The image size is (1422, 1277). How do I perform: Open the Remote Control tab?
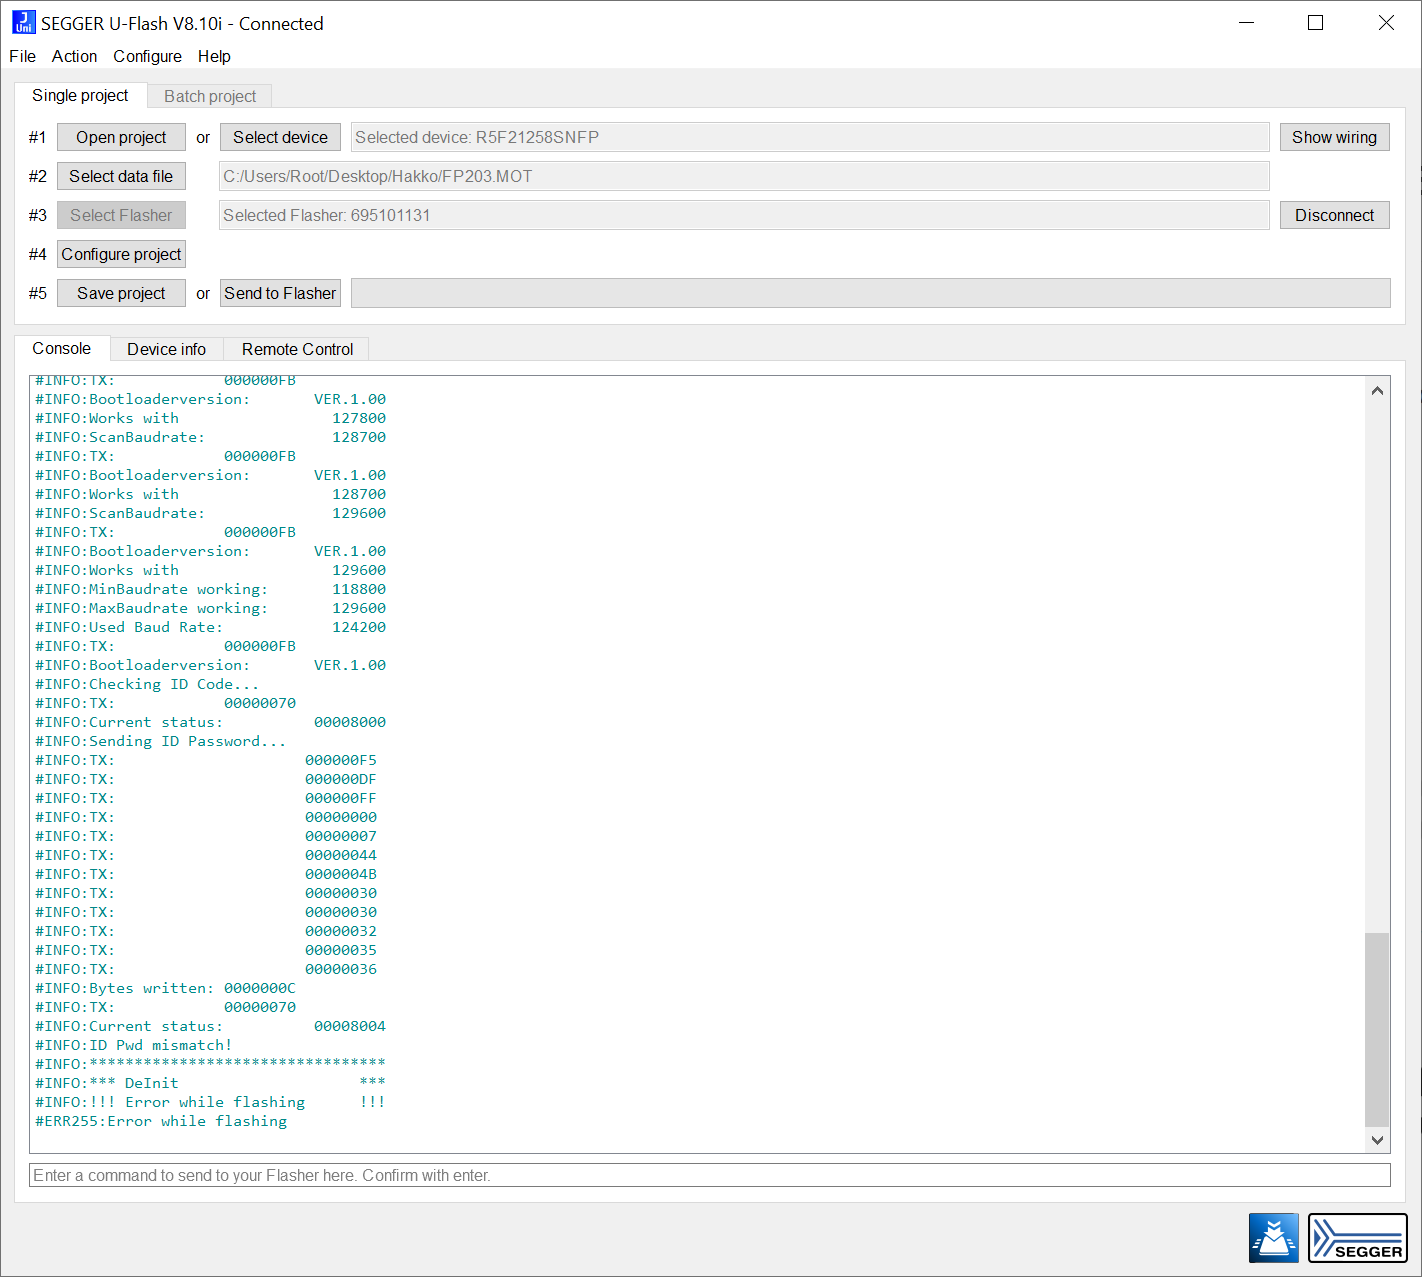(x=297, y=349)
